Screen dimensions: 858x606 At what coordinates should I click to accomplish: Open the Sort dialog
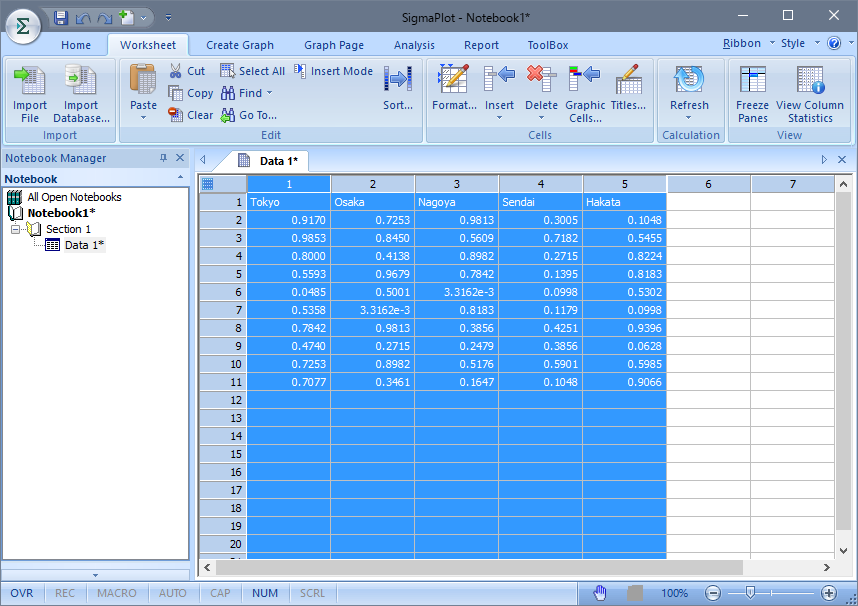click(x=398, y=89)
